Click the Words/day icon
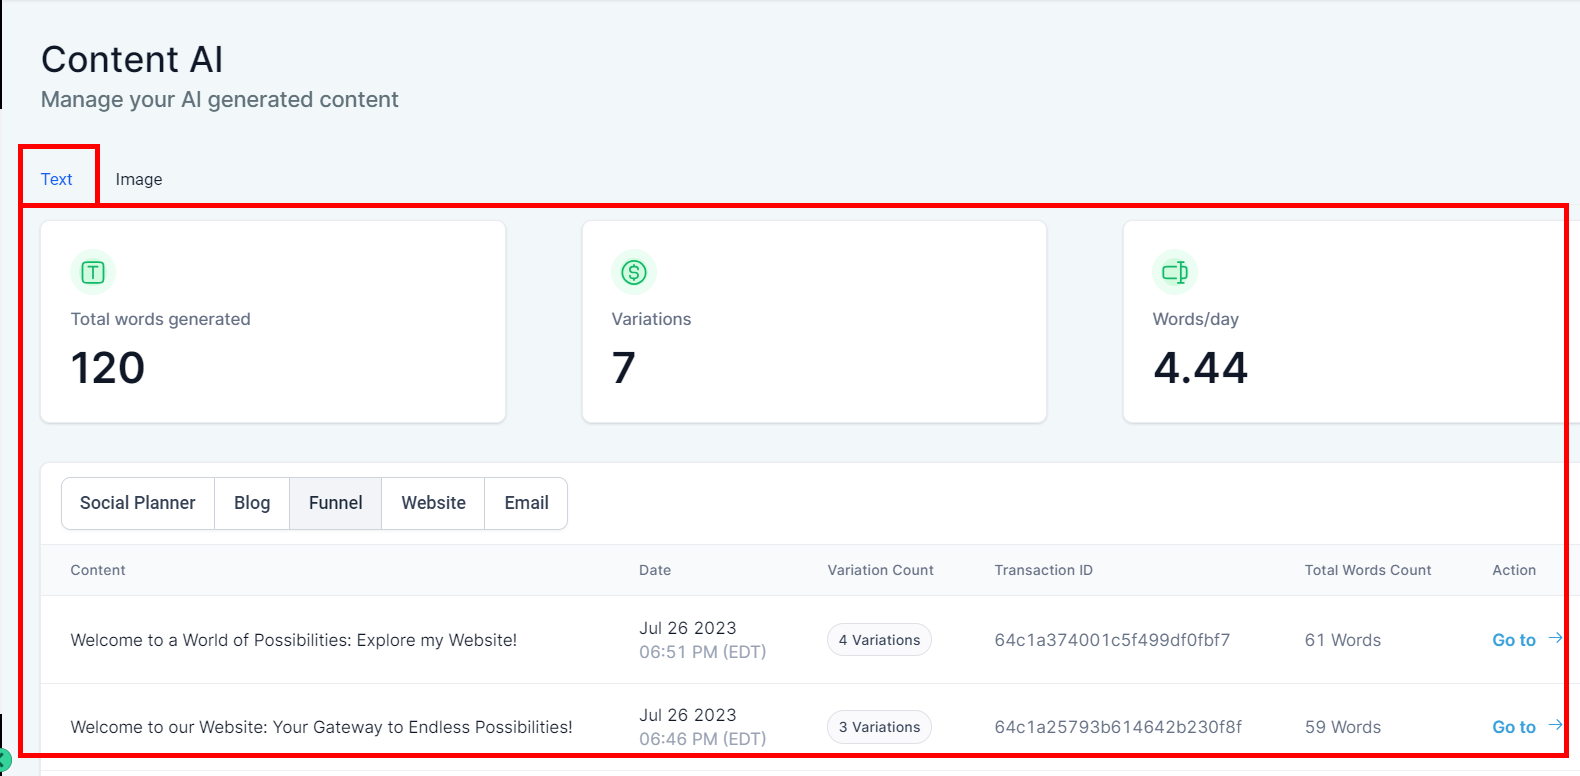Viewport: 1580px width, 776px height. 1175,272
